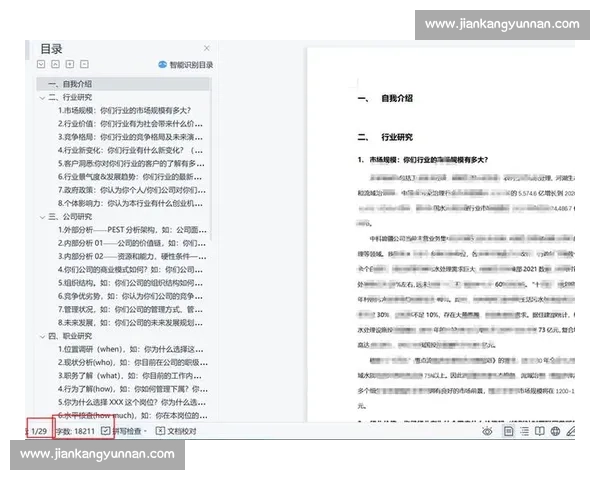Go to 1.位置调研 (when) entry
This screenshot has width=600, height=480.
point(130,349)
